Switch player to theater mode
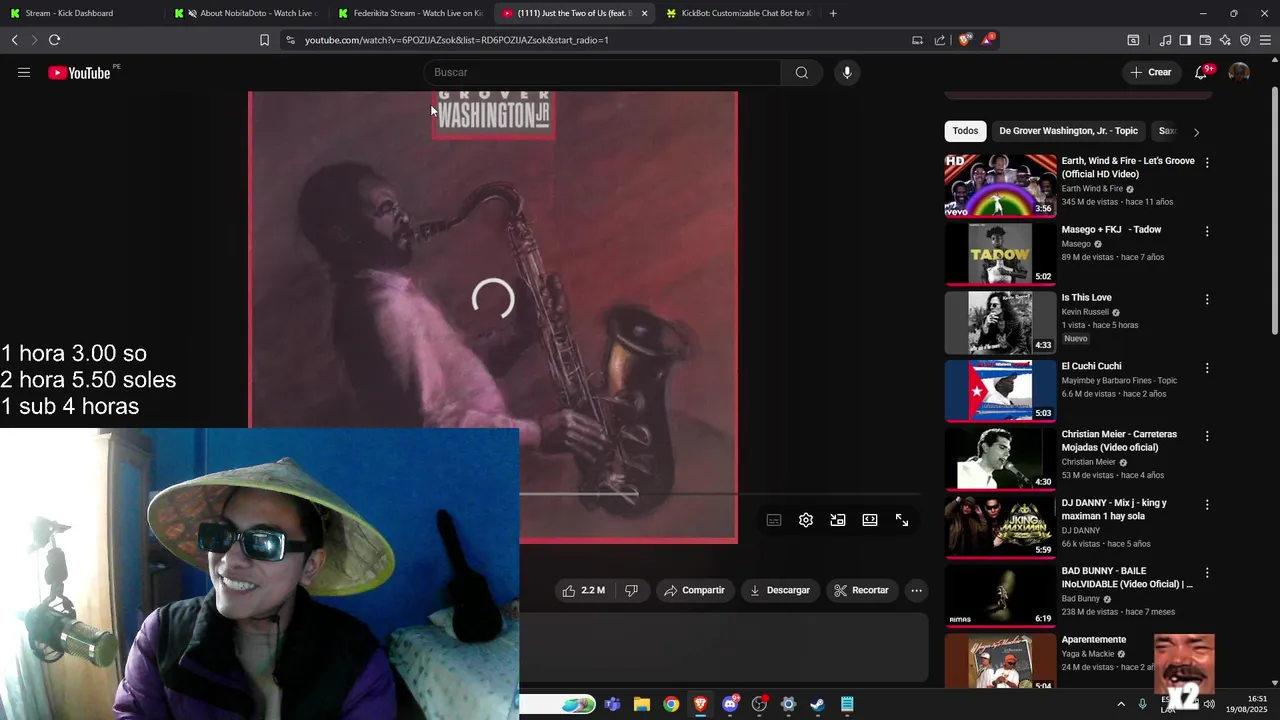 point(870,520)
